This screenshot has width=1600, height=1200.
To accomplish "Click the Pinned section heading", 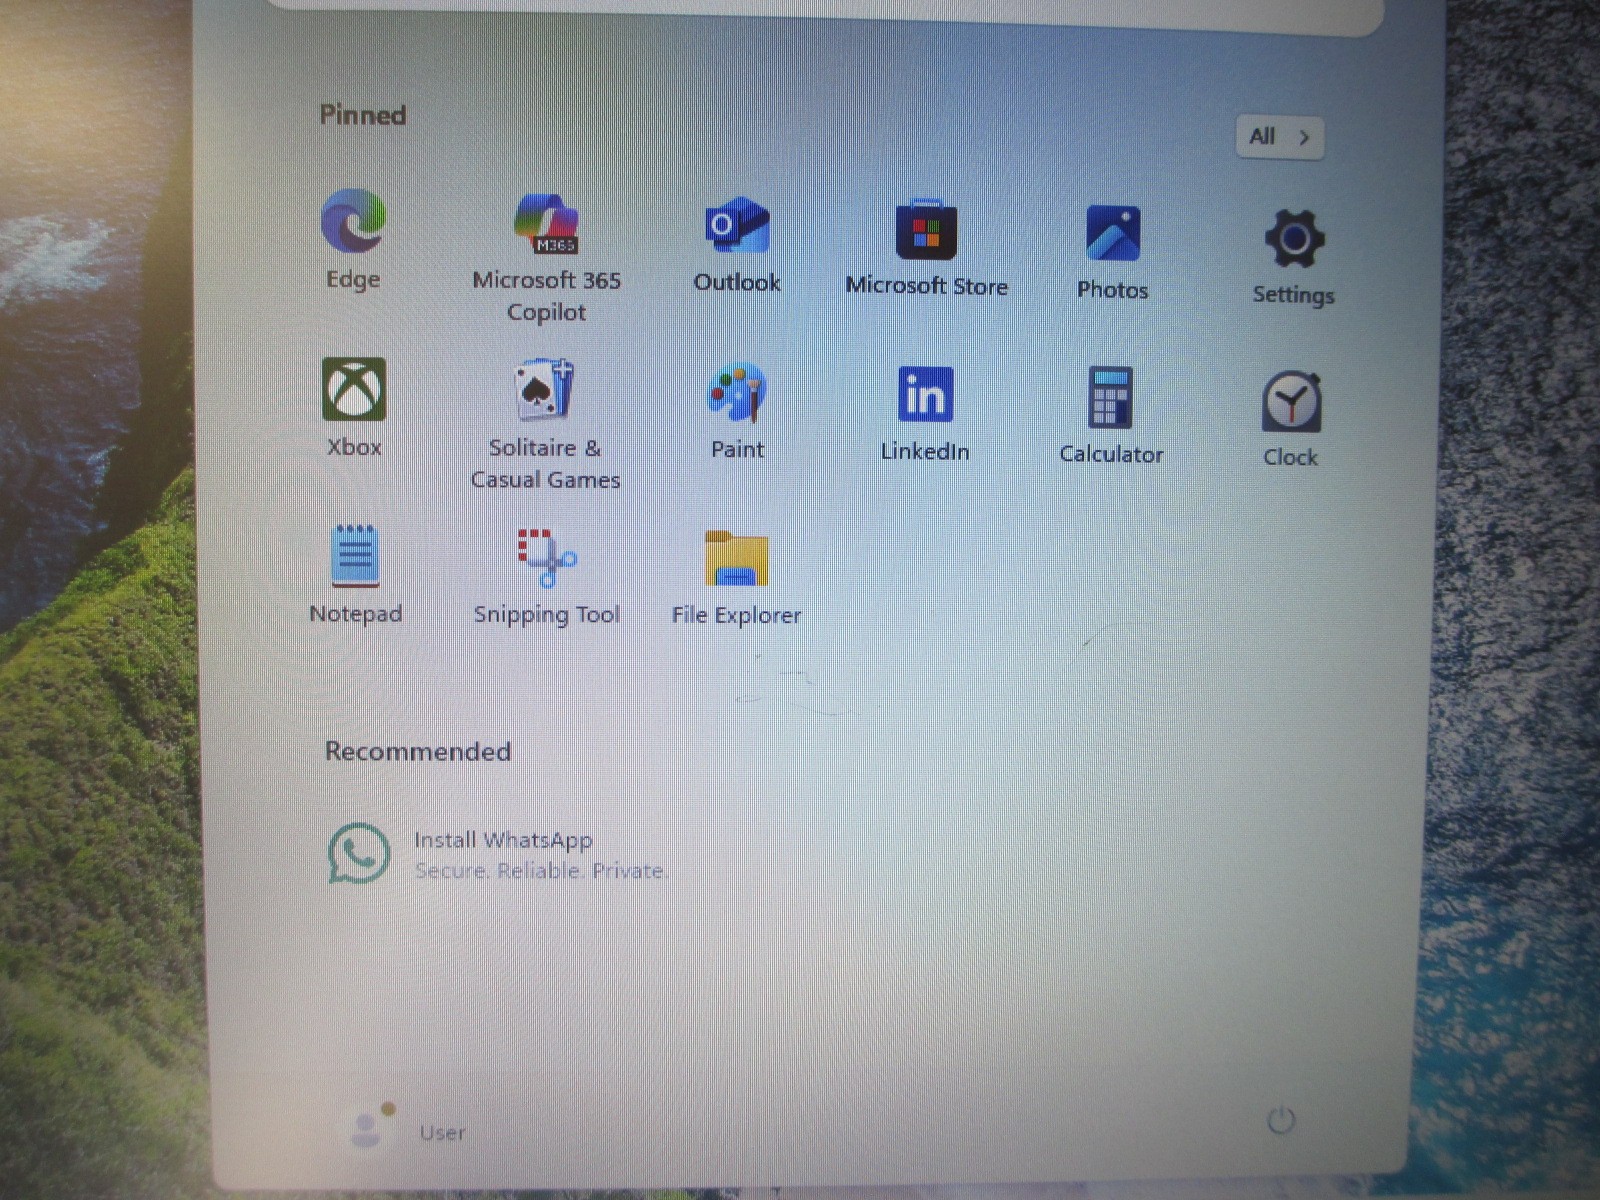I will coord(363,115).
